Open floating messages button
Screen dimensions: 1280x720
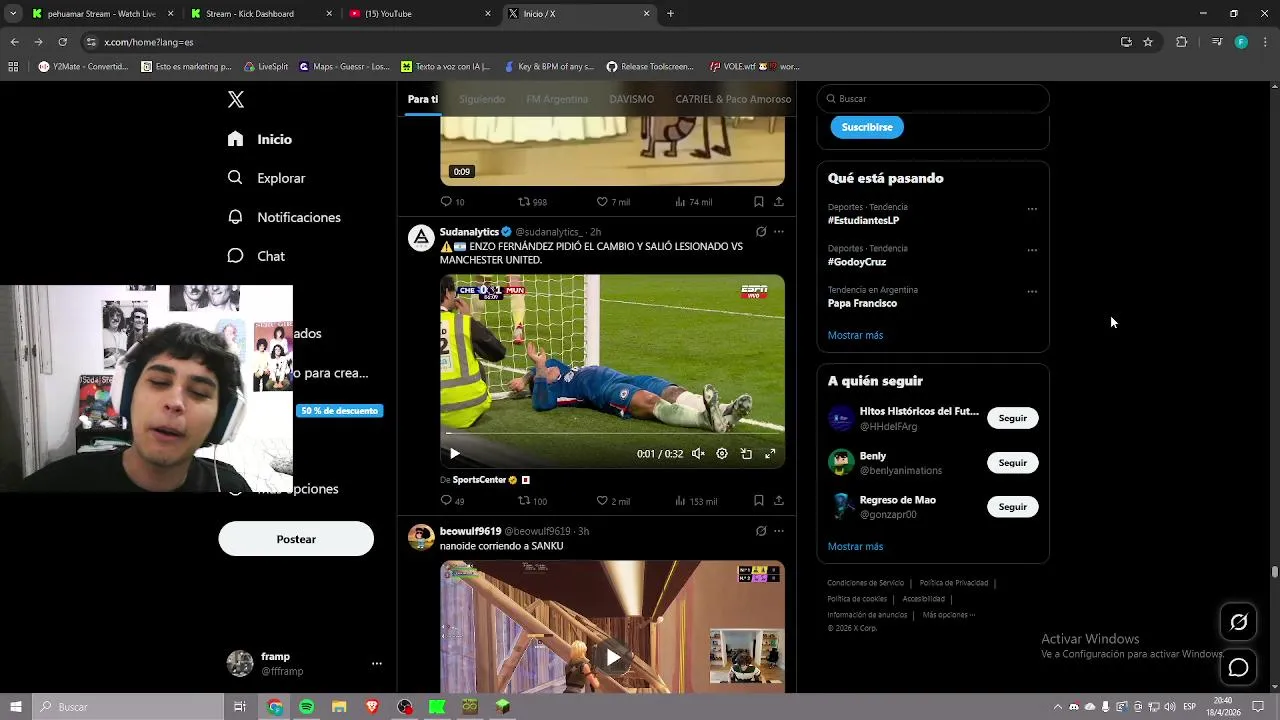pos(1238,667)
